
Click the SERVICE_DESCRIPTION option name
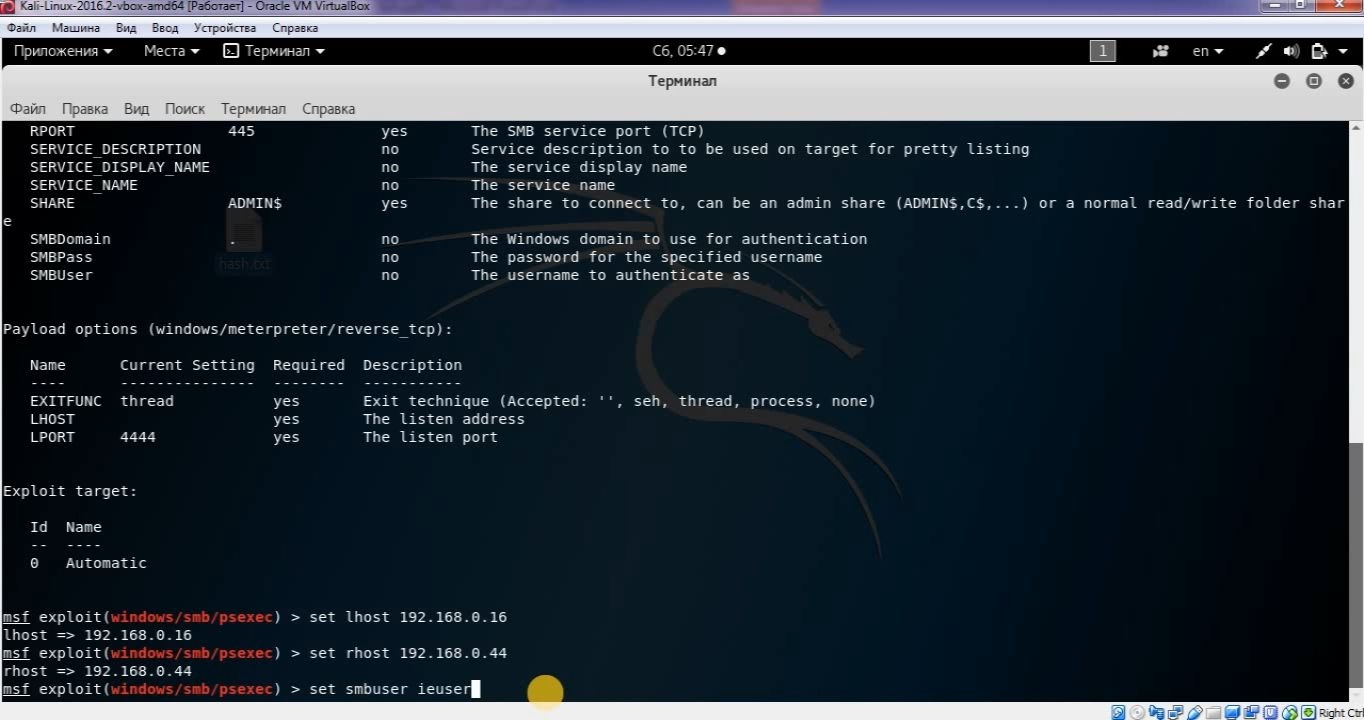coord(115,149)
